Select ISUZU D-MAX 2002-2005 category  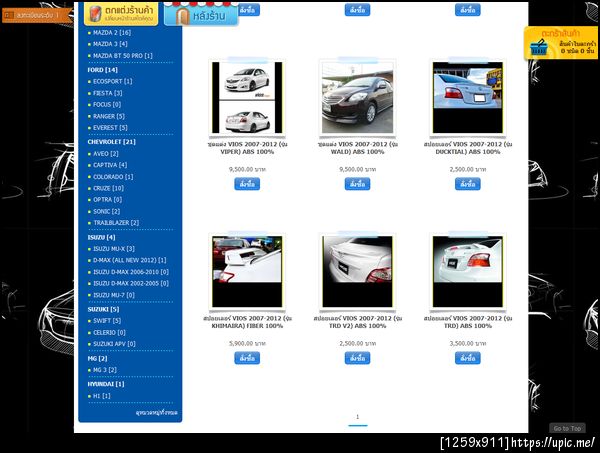(130, 284)
